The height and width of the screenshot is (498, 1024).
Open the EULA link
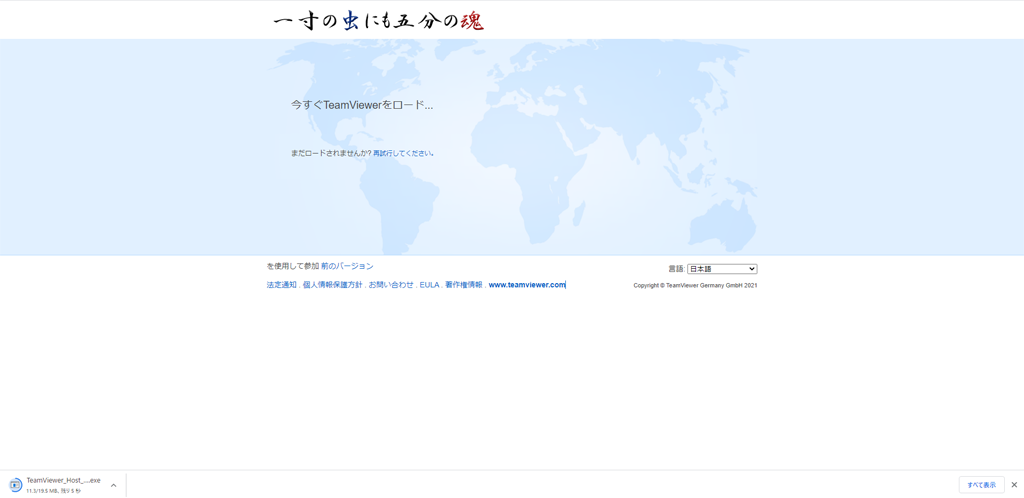coord(430,285)
